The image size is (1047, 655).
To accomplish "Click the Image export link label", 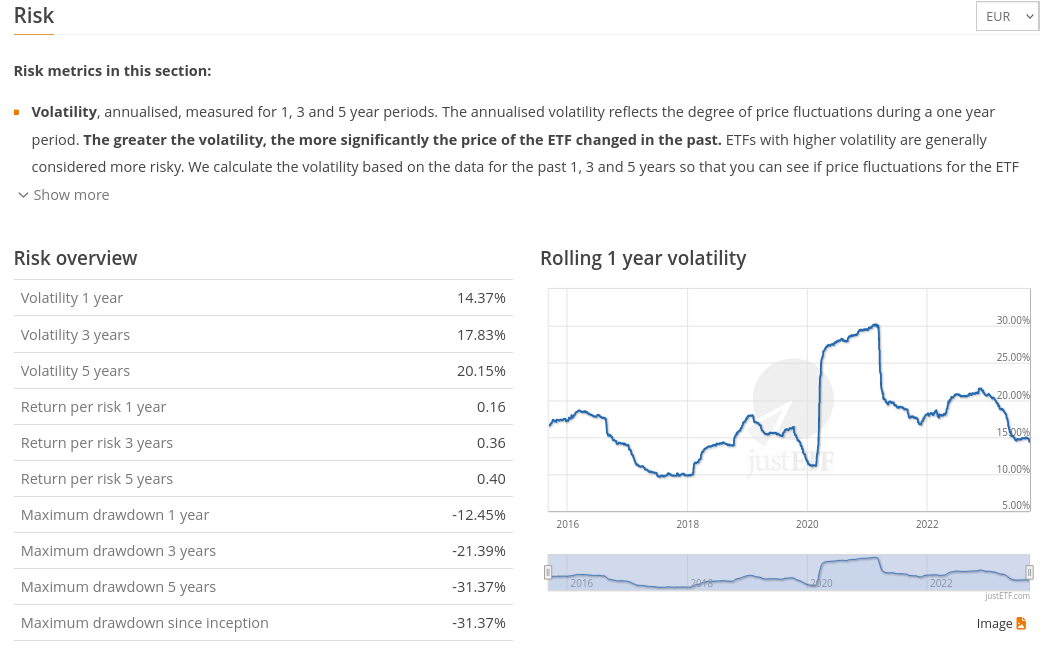I will point(994,624).
